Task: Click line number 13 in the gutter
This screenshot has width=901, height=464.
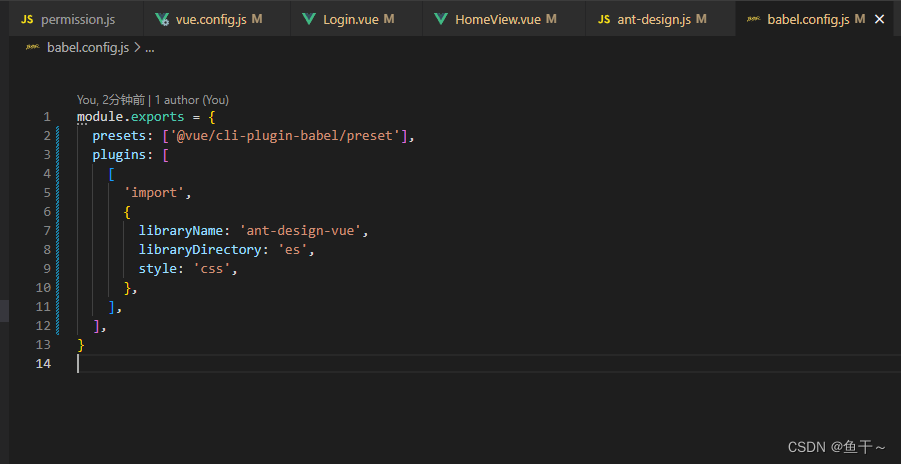Action: [44, 345]
